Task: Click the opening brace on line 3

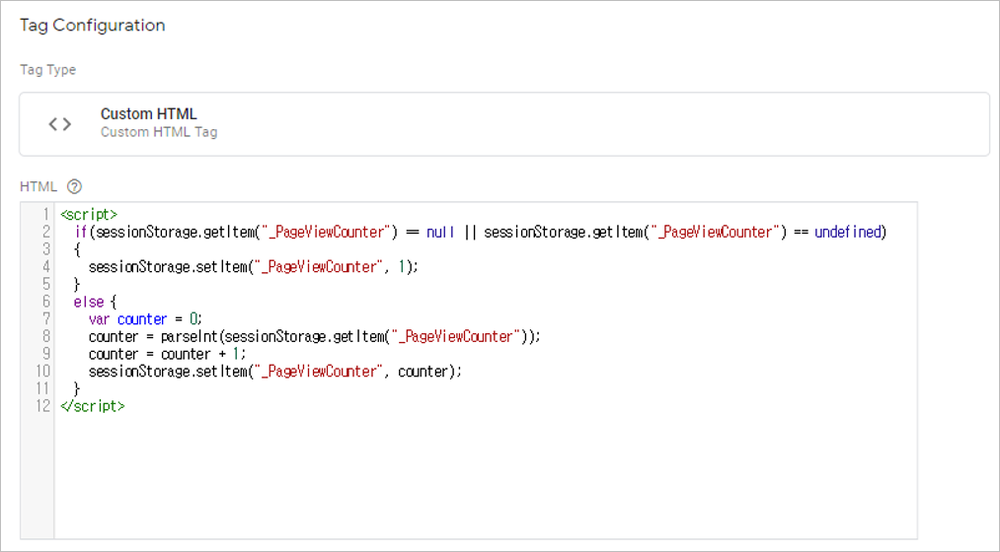Action: click(77, 249)
